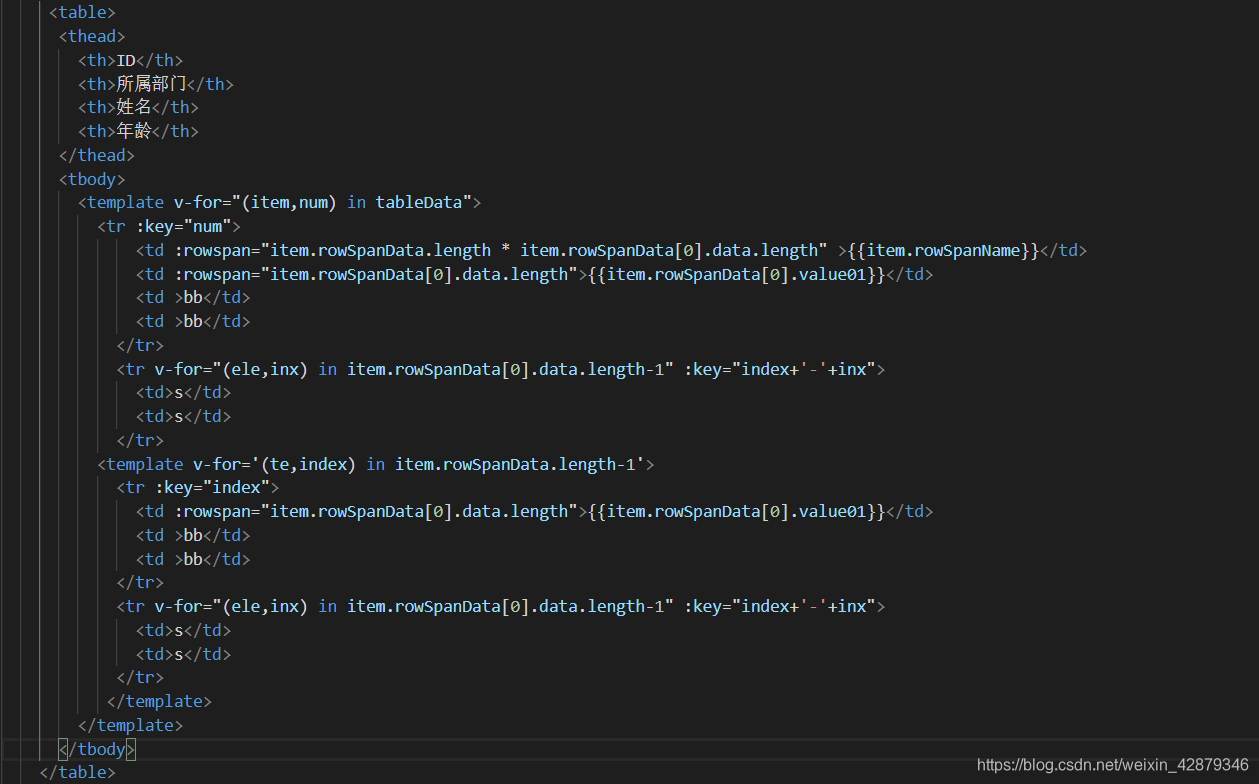
Task: Click the header text 年龄
Action: coord(134,131)
